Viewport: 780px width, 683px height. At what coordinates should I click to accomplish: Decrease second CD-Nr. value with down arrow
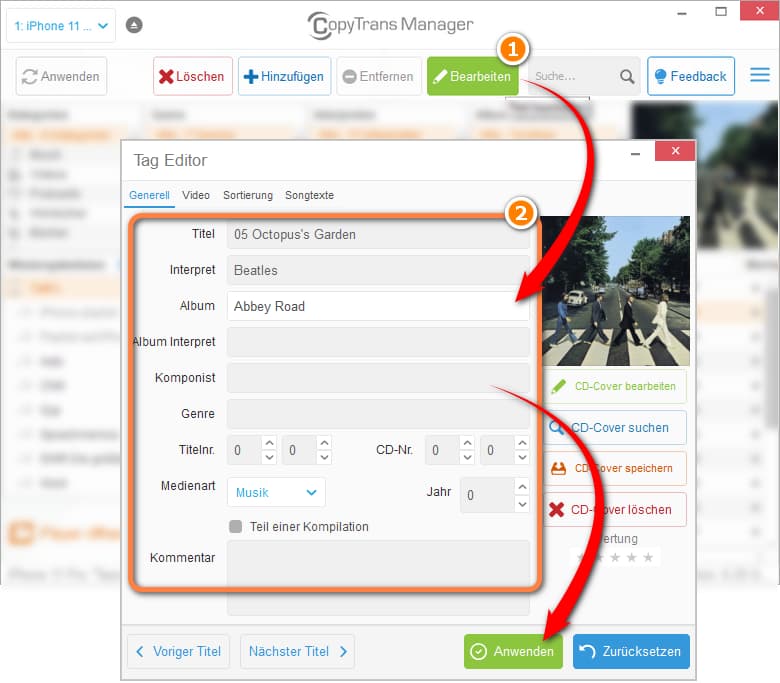522,457
